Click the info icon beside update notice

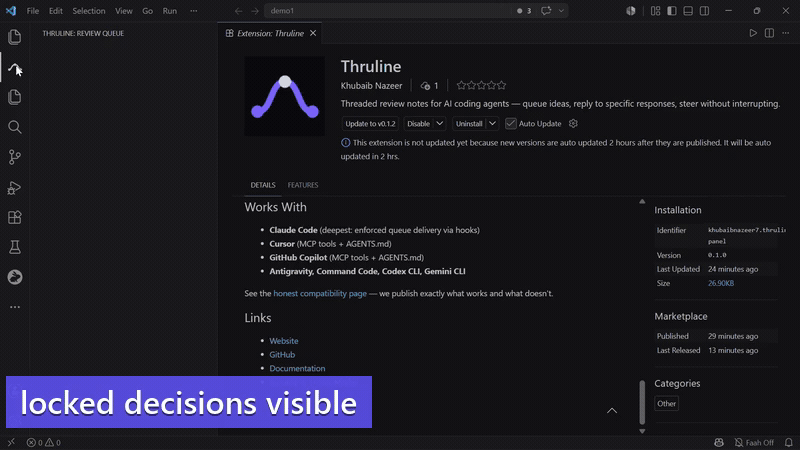[345, 143]
